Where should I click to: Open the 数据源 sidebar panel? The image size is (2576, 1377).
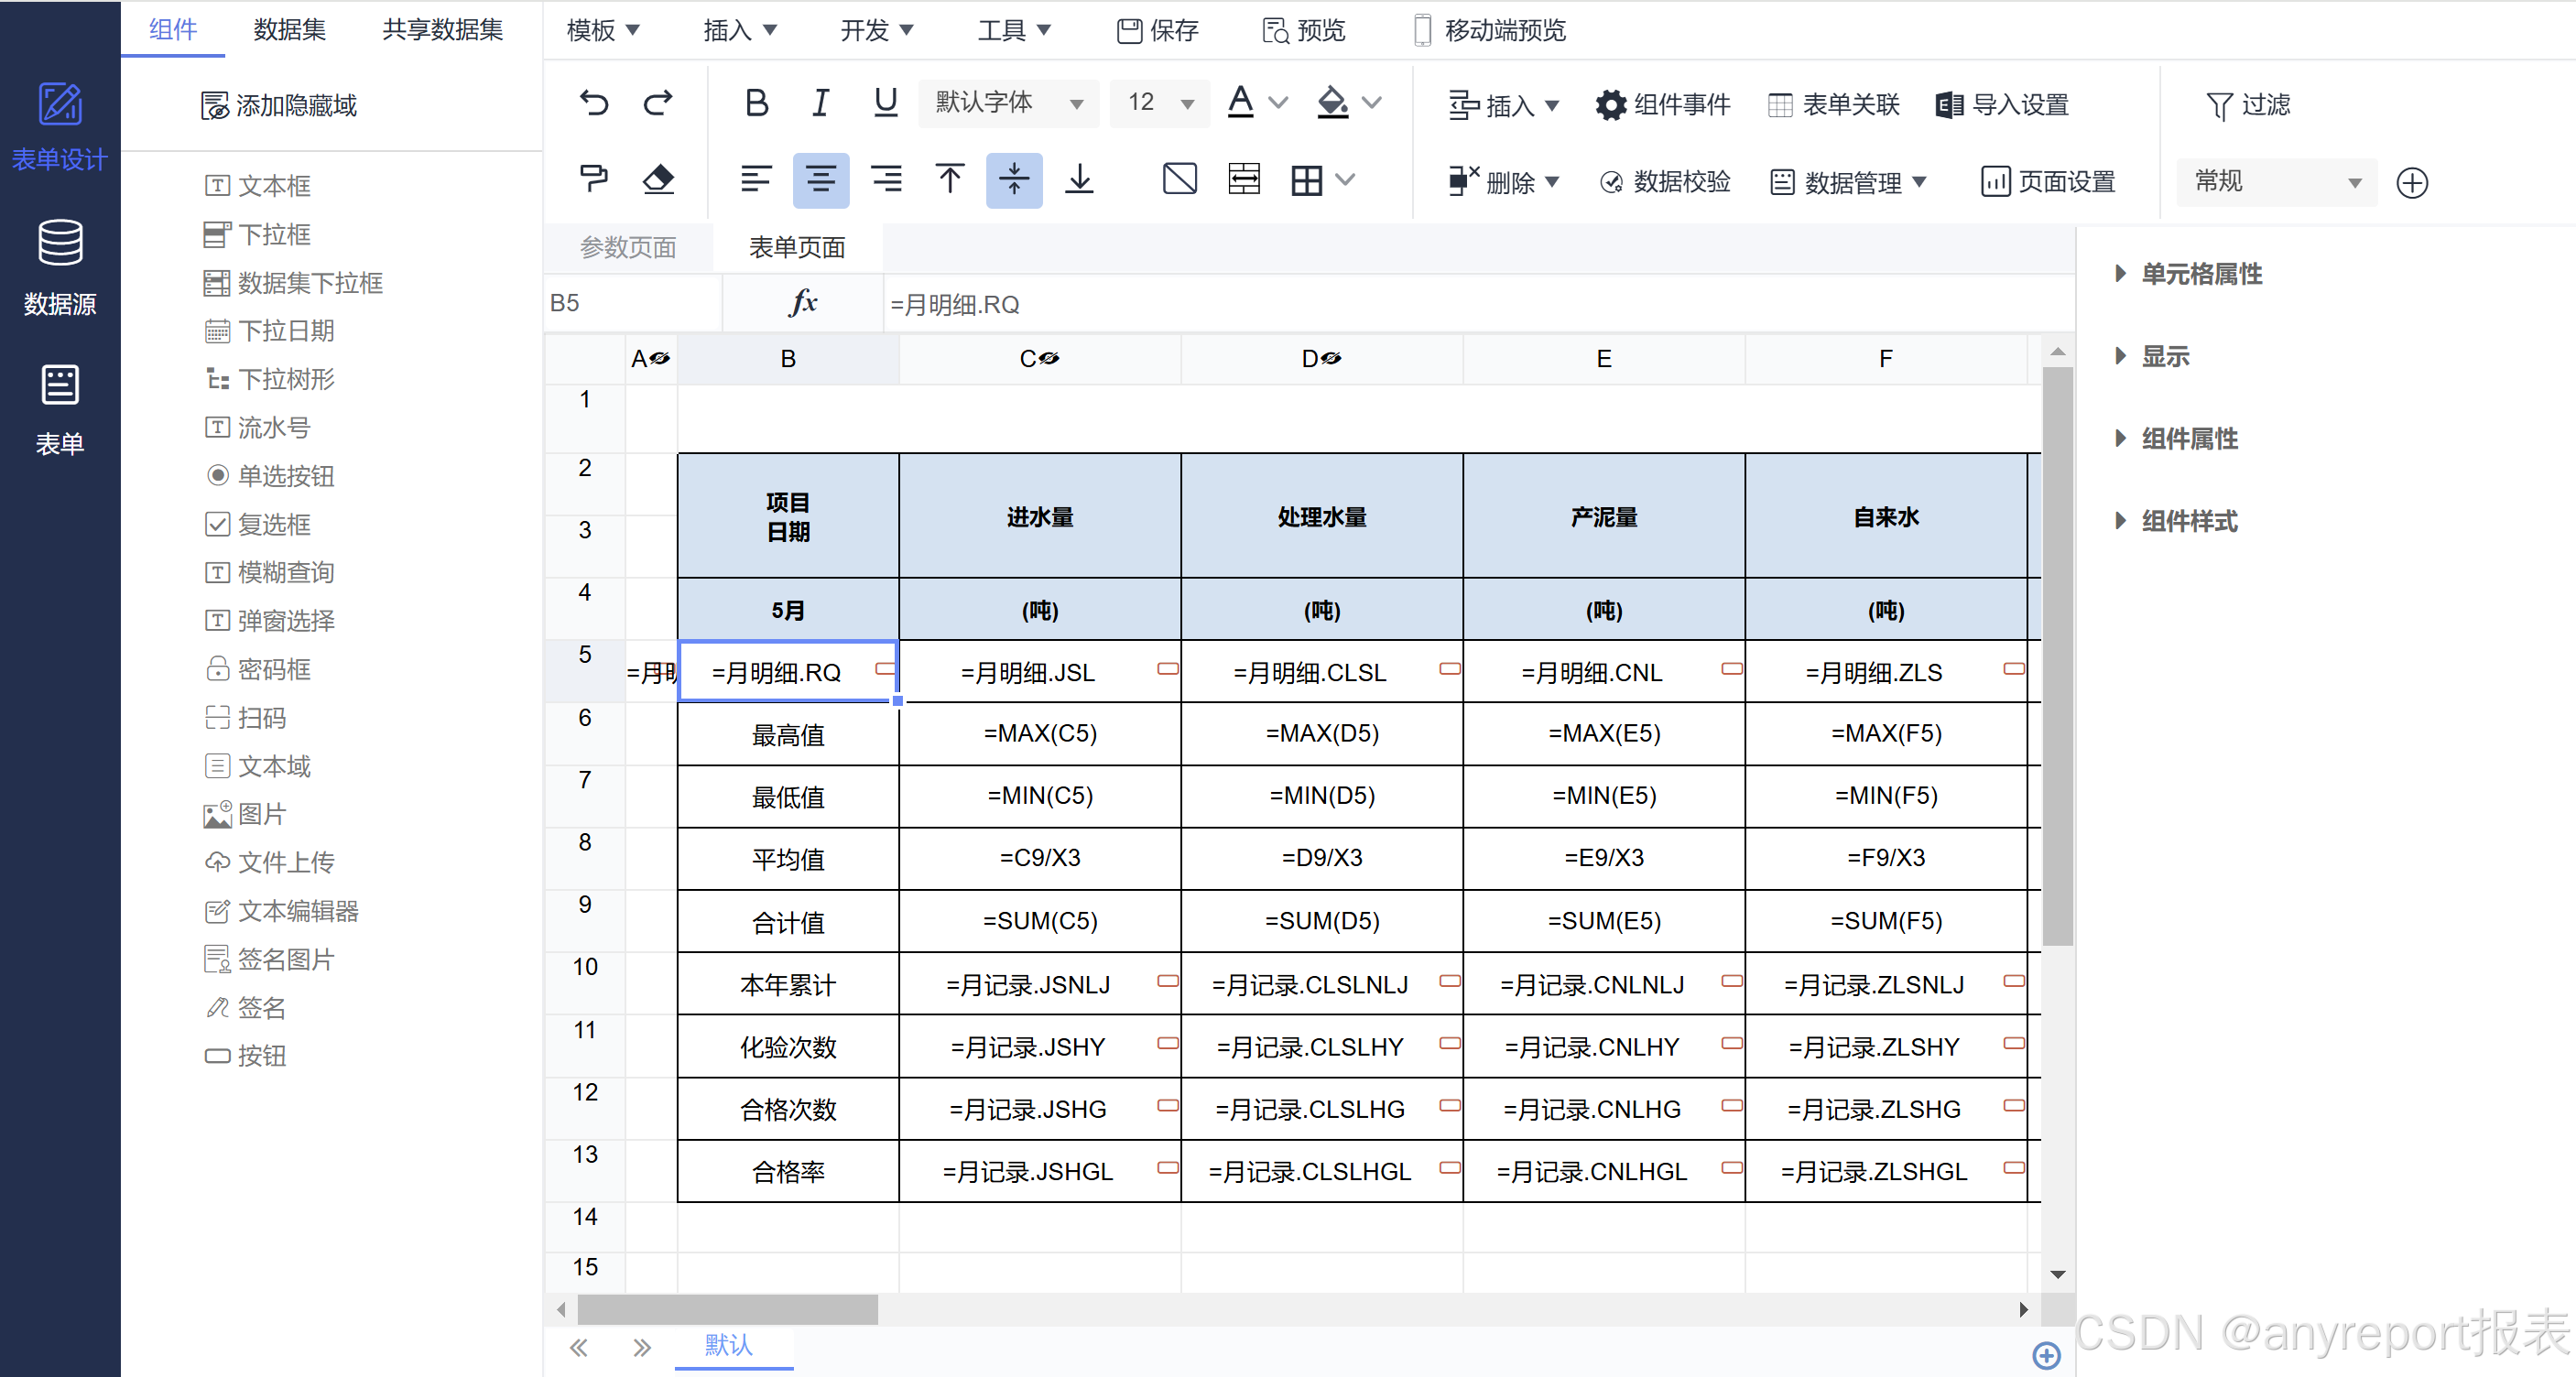[x=60, y=266]
